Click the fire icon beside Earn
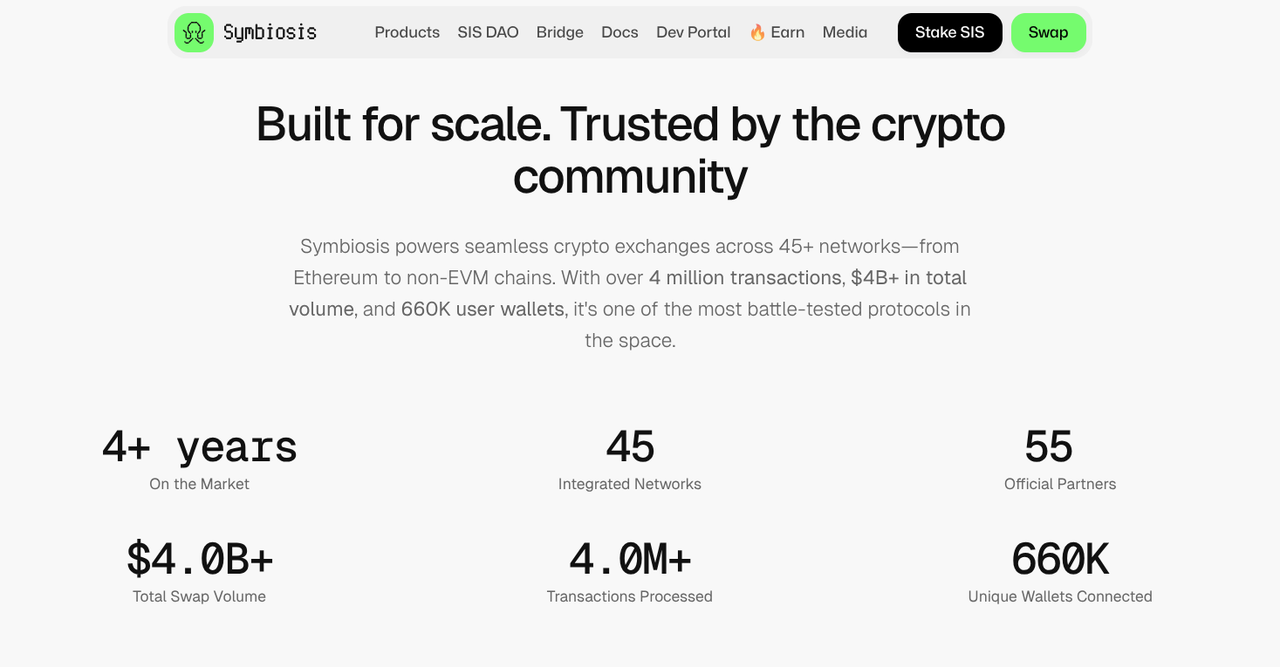Screen dimensions: 1280x667 [758, 32]
